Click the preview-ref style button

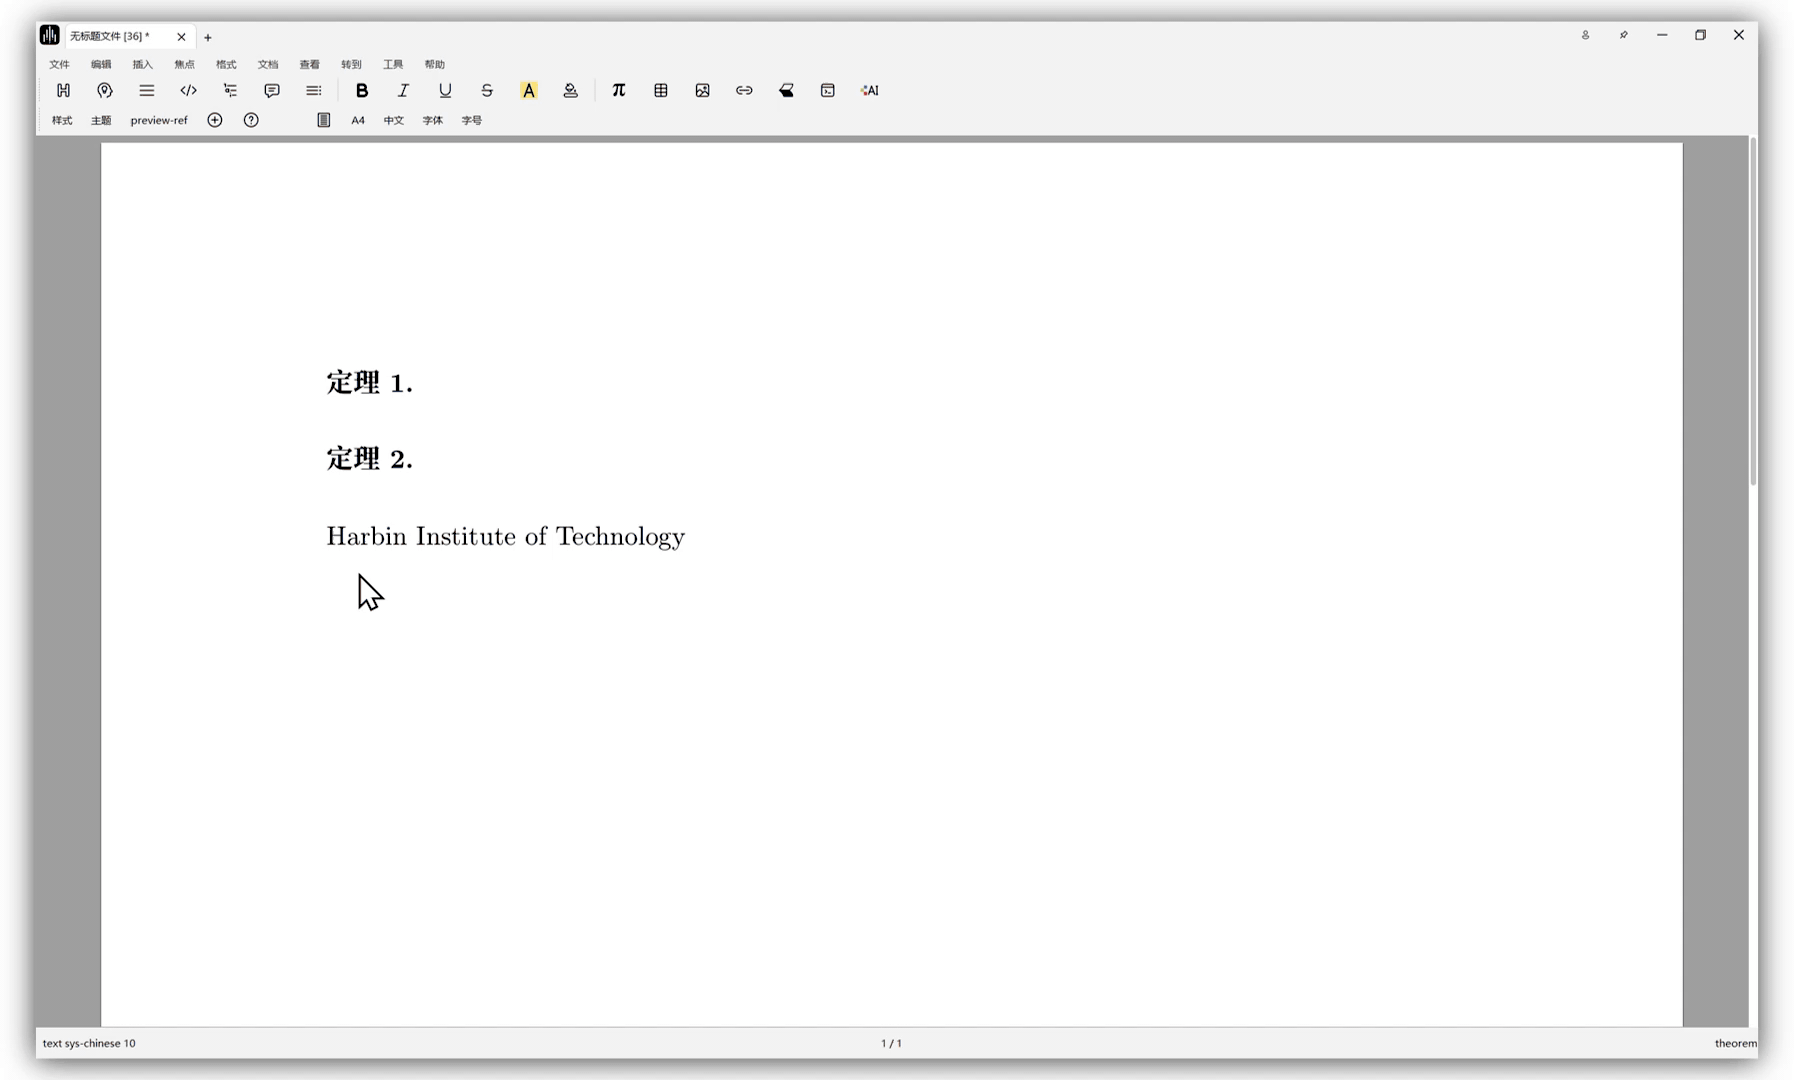tap(158, 120)
